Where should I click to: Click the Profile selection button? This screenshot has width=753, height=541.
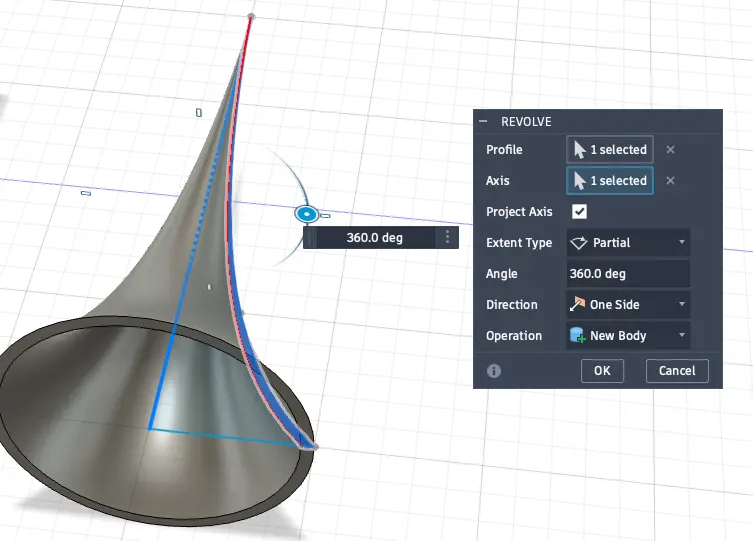pyautogui.click(x=610, y=149)
